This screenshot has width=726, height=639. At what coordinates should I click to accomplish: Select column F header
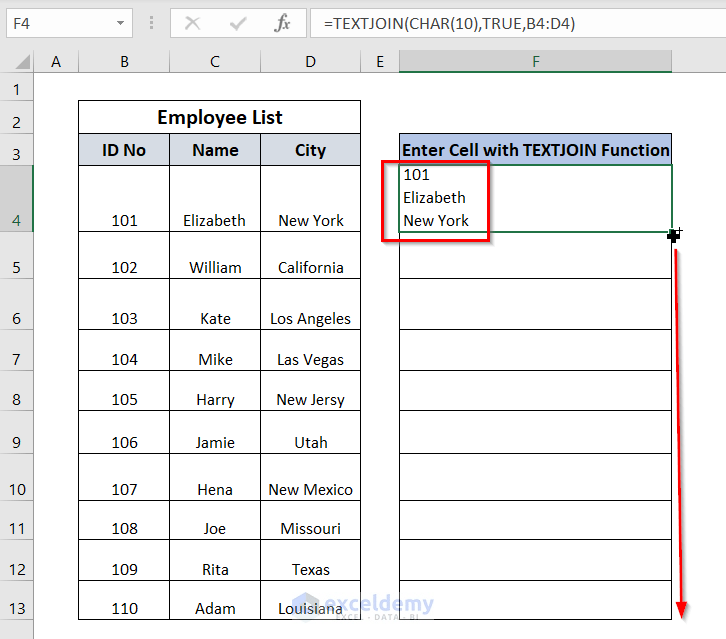tap(535, 62)
